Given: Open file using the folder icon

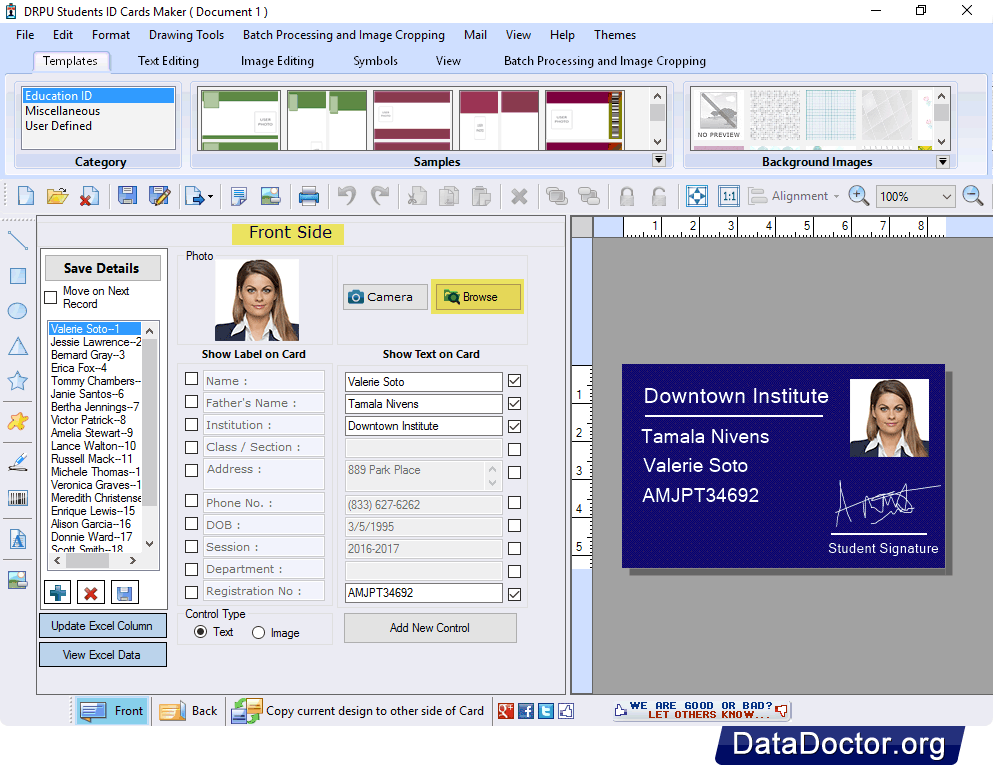Looking at the screenshot, I should coord(57,196).
